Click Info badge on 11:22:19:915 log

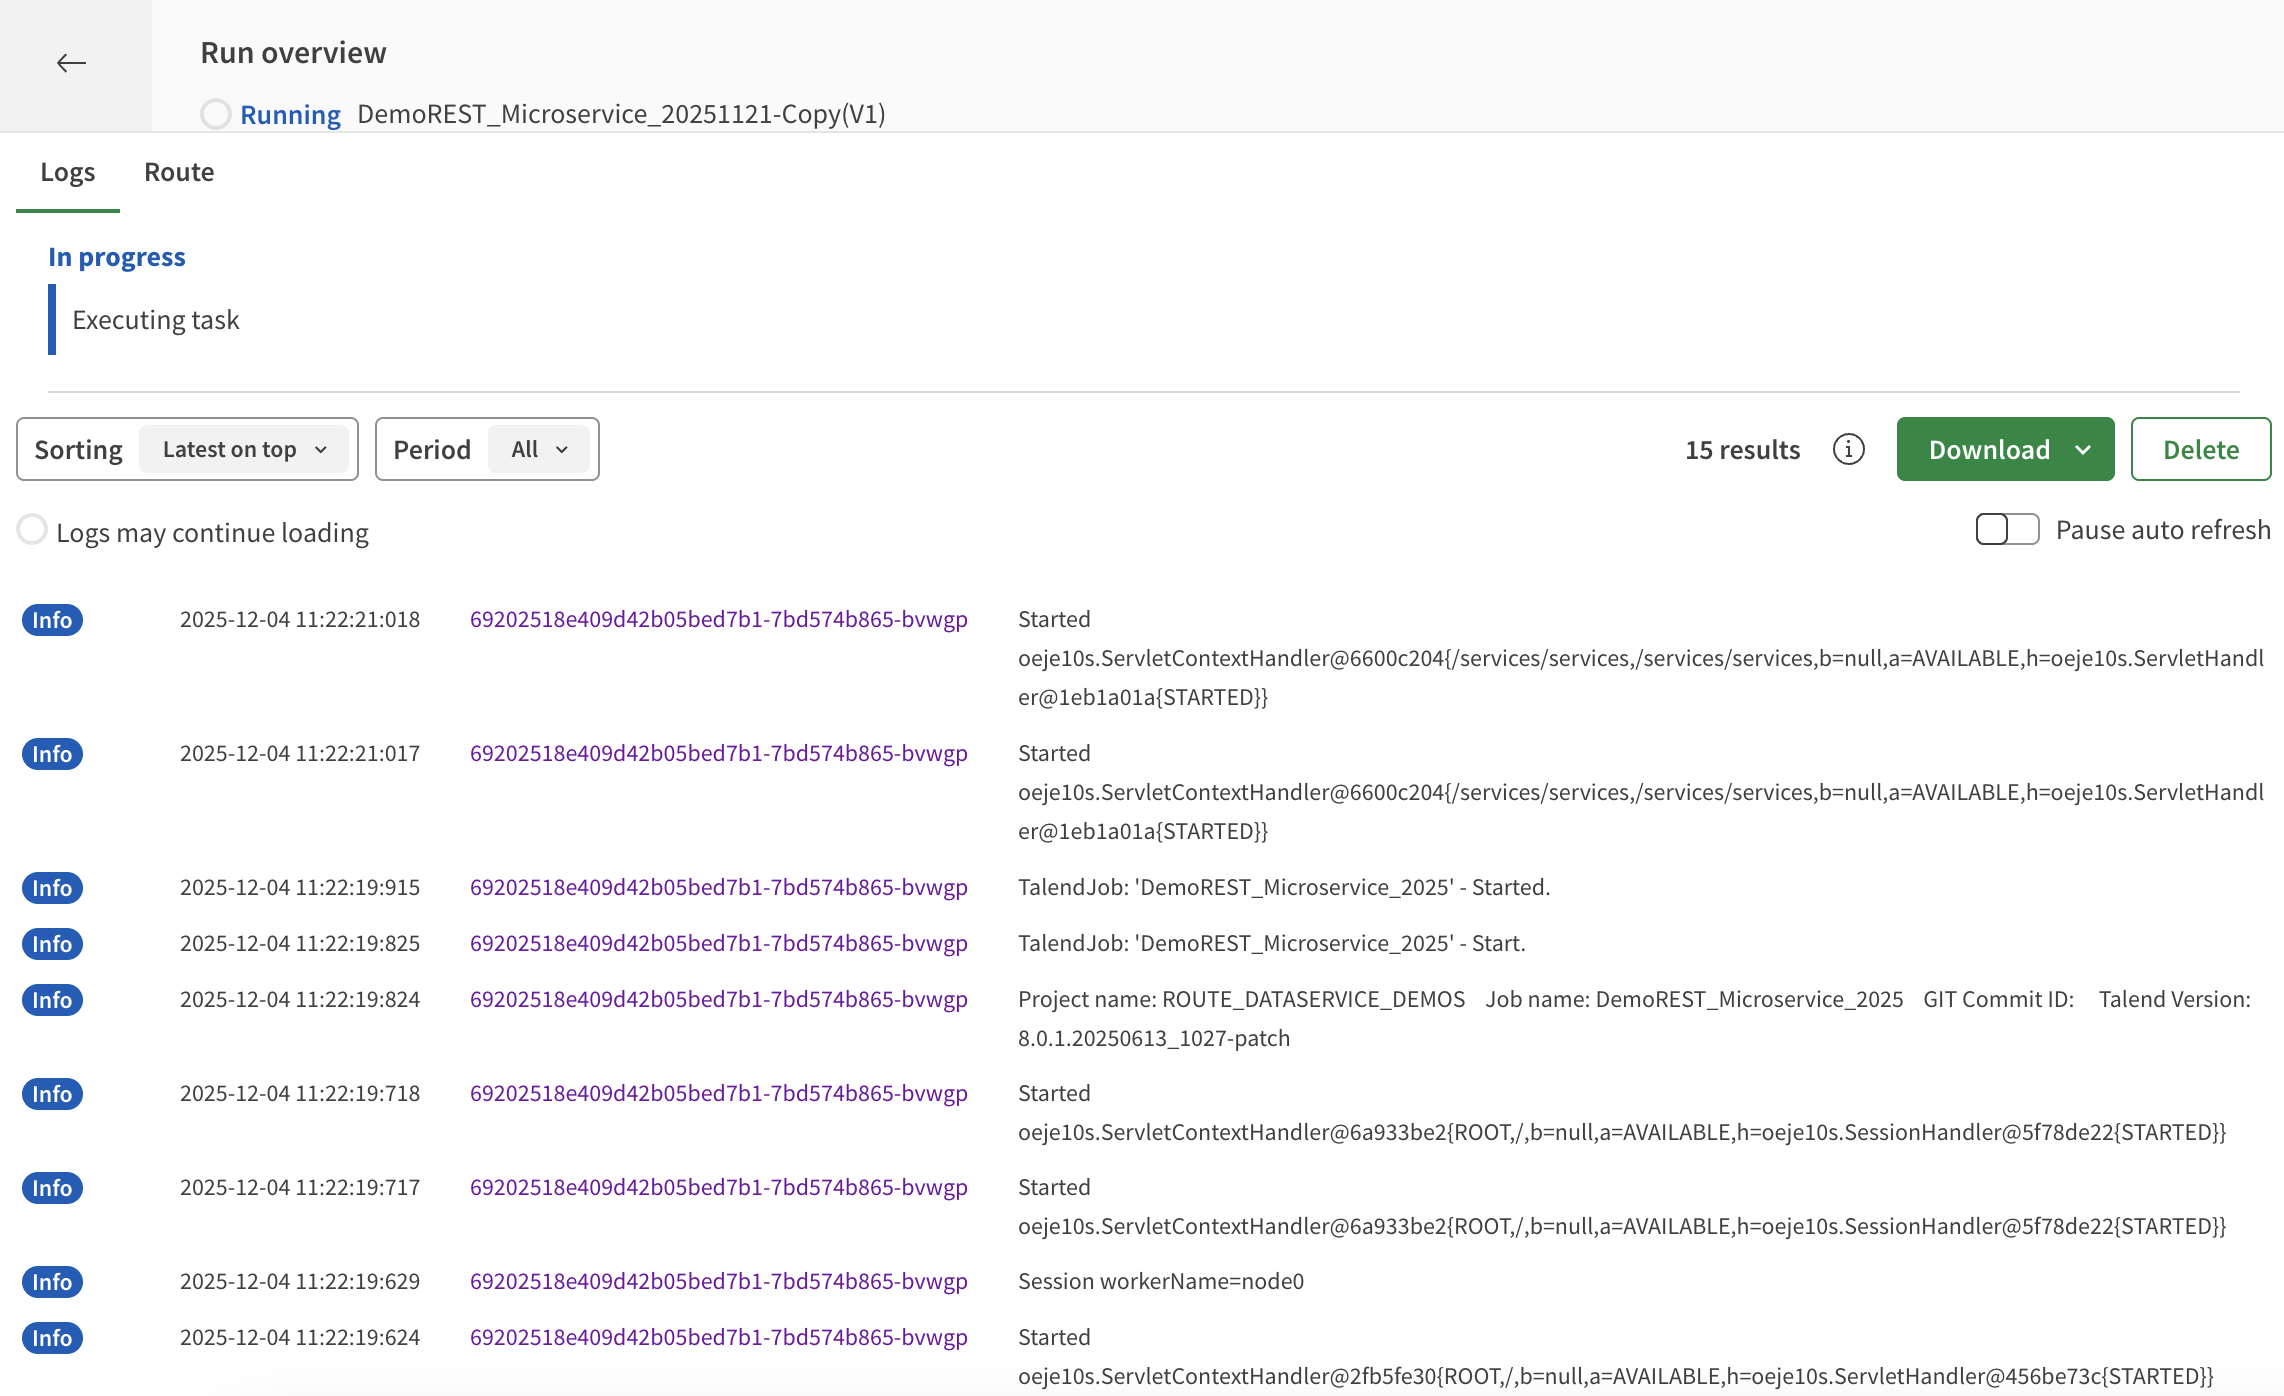tap(52, 888)
